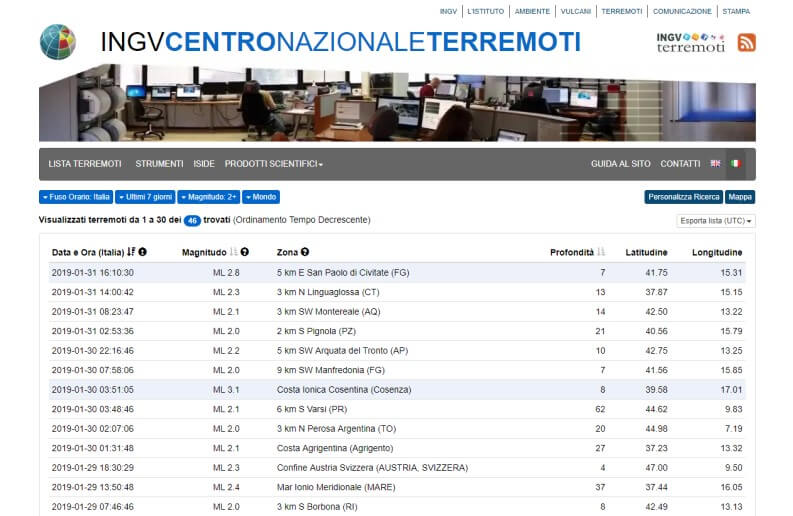Open L'ISTITUTO top link
793x516 pixels.
click(x=486, y=11)
